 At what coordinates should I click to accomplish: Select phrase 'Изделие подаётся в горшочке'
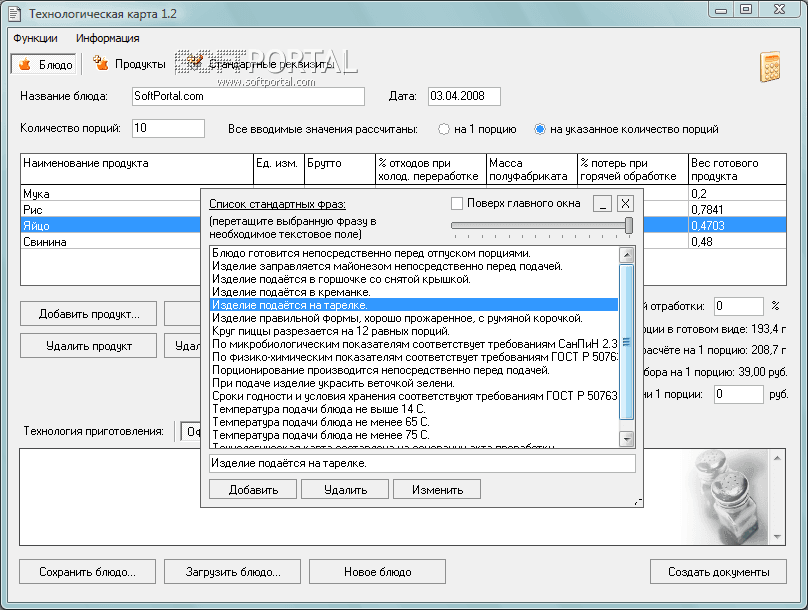click(x=414, y=279)
